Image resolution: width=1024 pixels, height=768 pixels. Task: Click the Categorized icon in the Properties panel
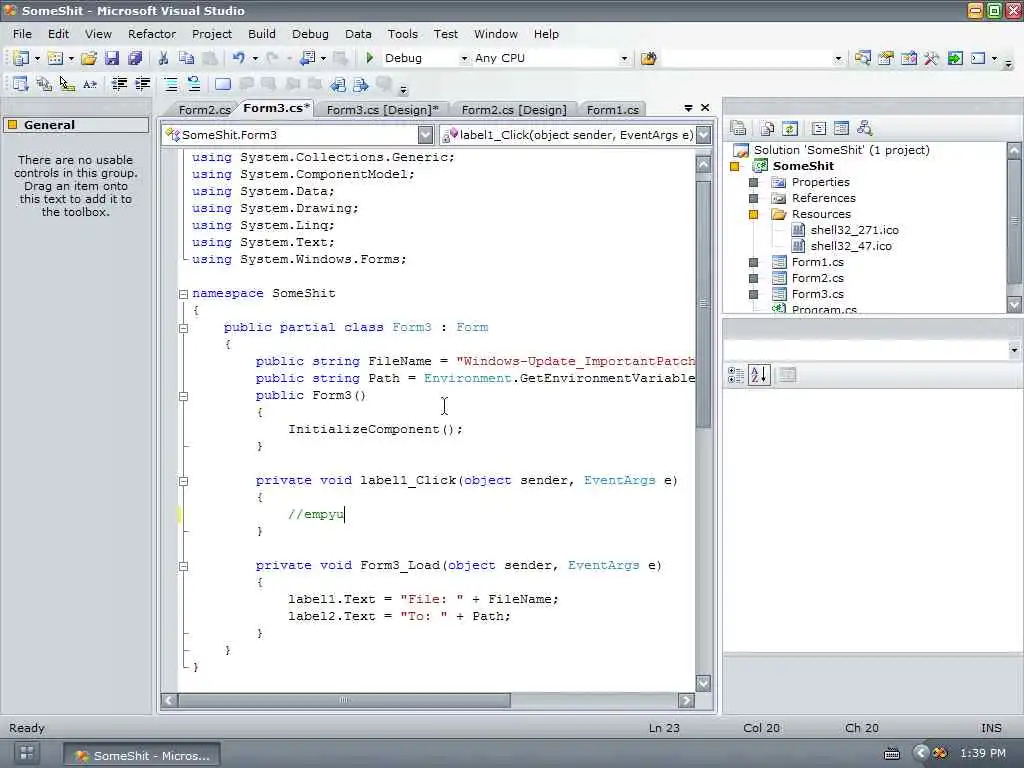pos(735,375)
